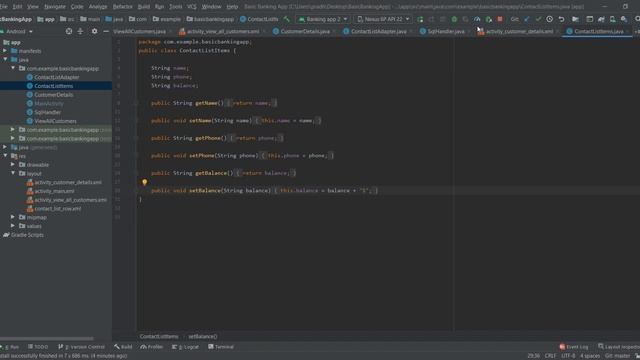The height and width of the screenshot is (360, 640).
Task: Open the TODO tool window
Action: click(38, 347)
